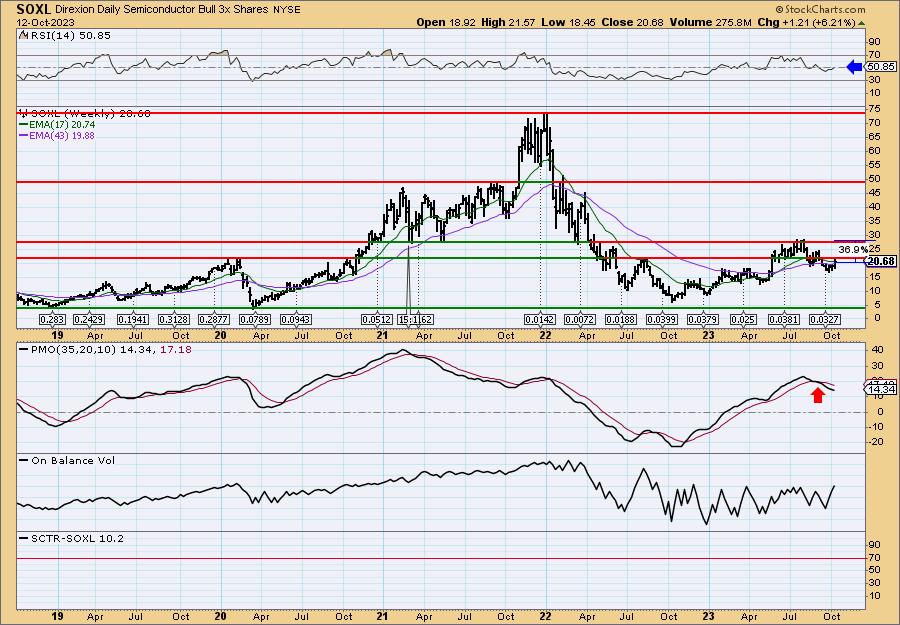This screenshot has width=900, height=625.
Task: Click the 0.283 volume box
Action: coord(53,320)
